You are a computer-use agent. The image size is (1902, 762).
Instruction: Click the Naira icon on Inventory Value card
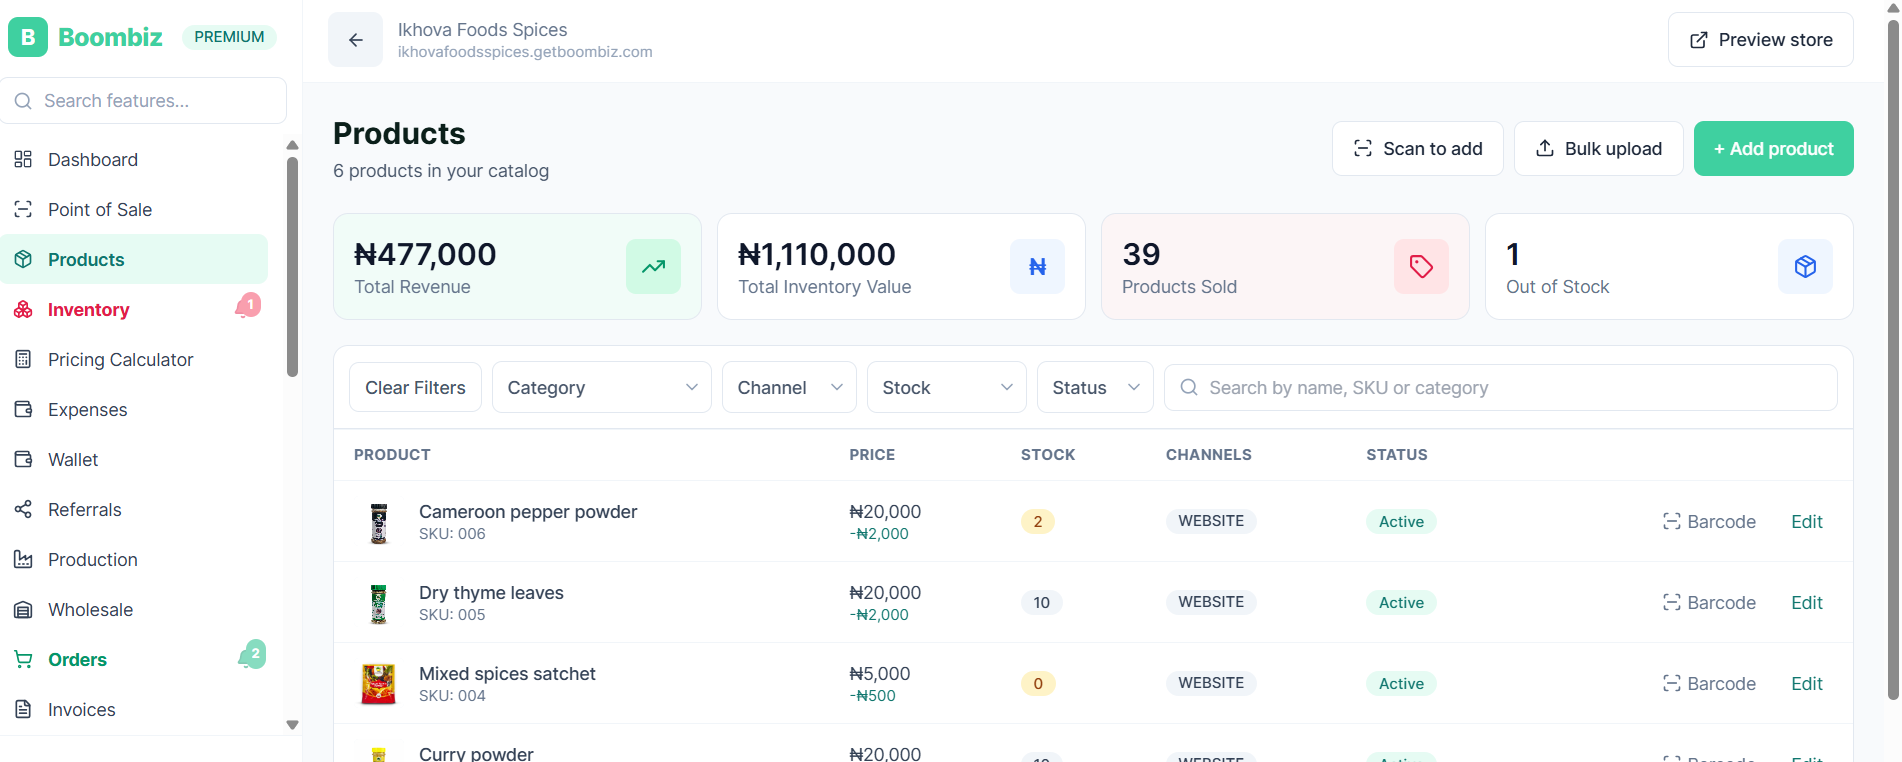point(1037,267)
